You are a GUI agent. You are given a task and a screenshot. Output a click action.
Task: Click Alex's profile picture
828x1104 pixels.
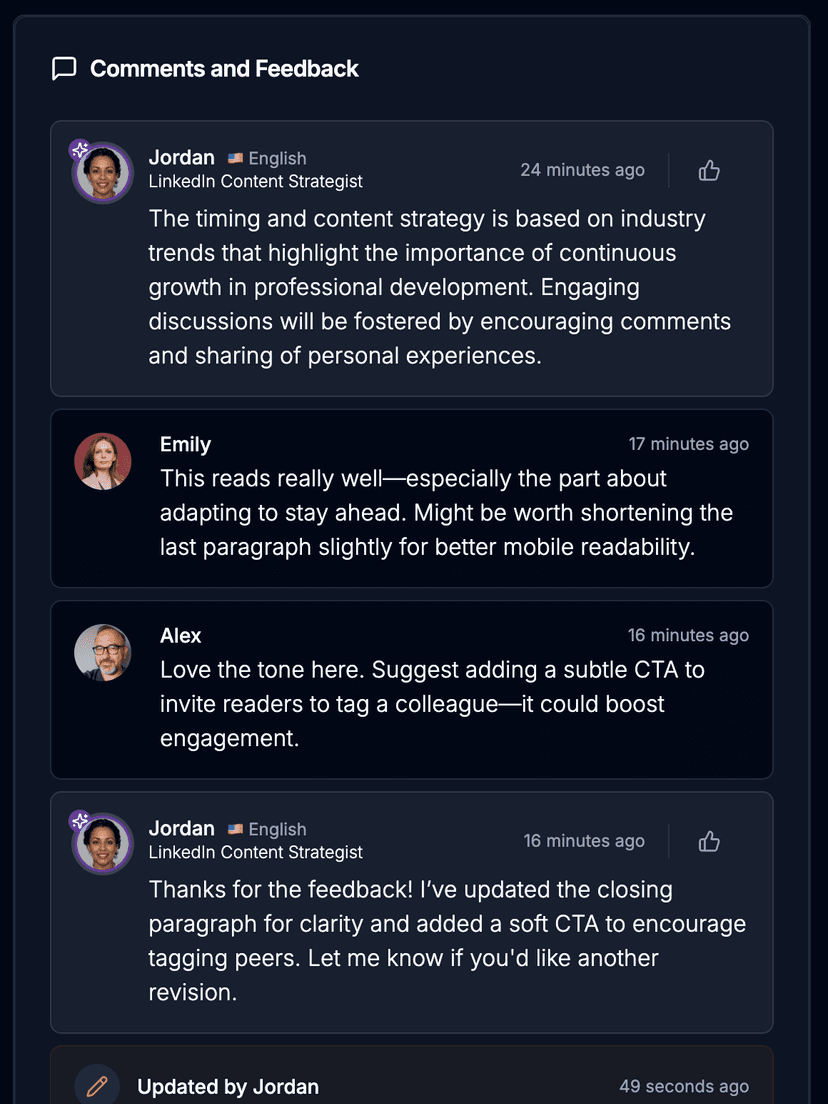[102, 651]
